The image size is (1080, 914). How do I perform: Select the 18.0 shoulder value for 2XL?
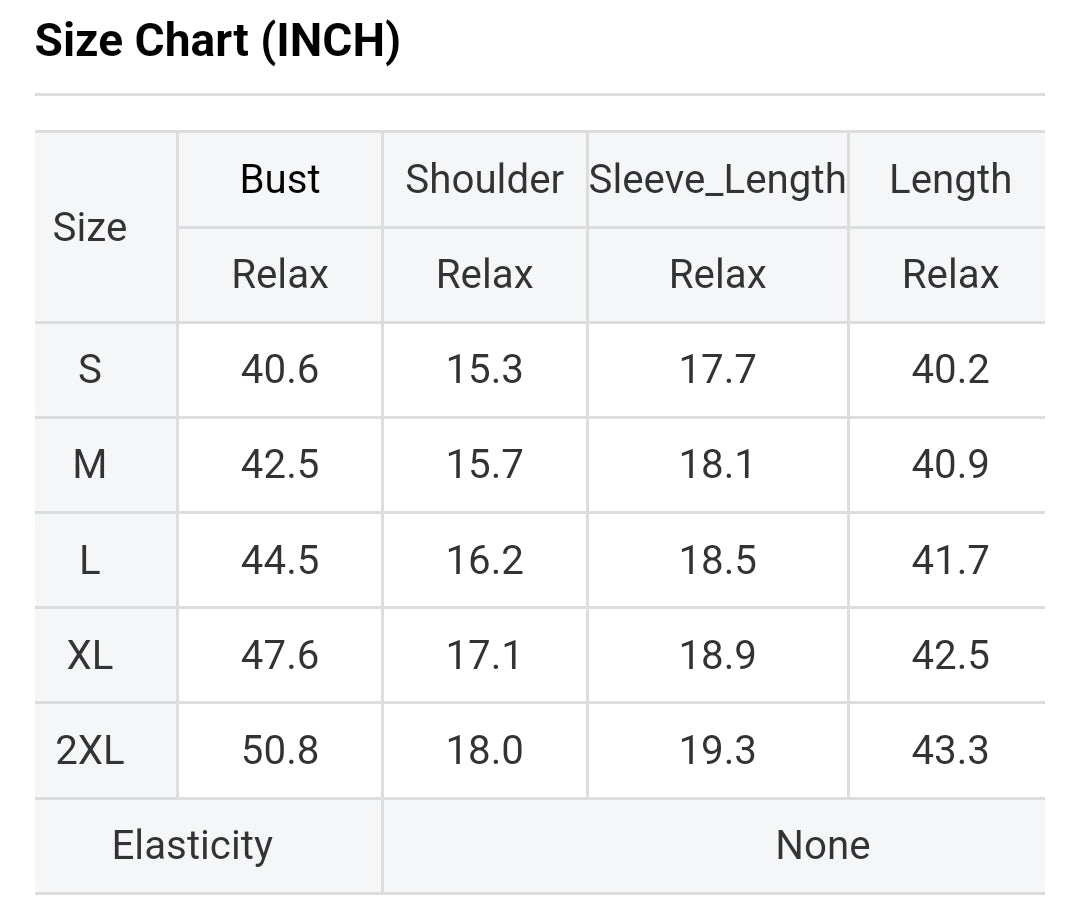pyautogui.click(x=484, y=750)
